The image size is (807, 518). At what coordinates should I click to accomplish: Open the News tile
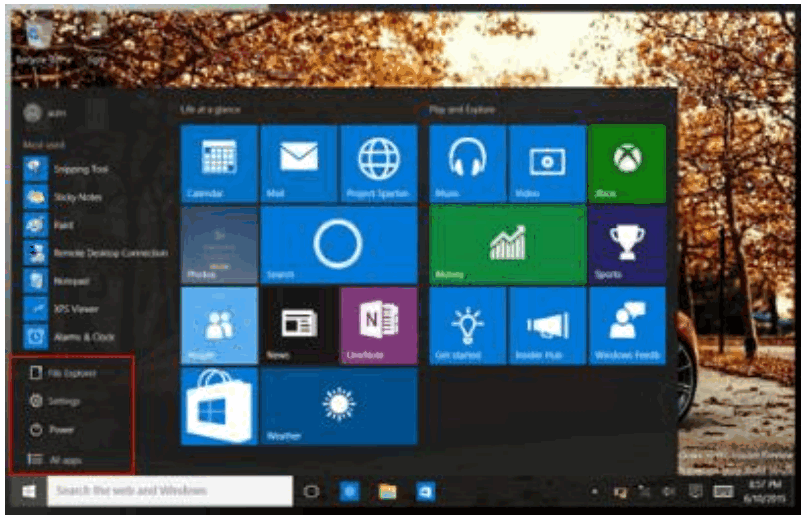[x=299, y=325]
